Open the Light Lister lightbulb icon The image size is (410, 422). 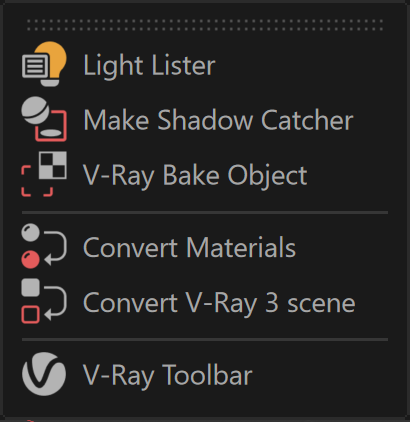click(44, 64)
